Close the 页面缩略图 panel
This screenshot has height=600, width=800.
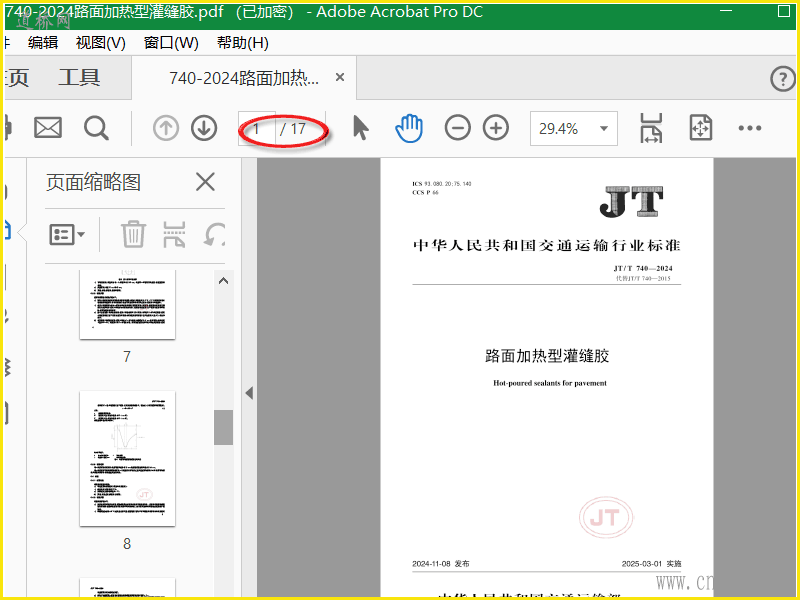205,182
